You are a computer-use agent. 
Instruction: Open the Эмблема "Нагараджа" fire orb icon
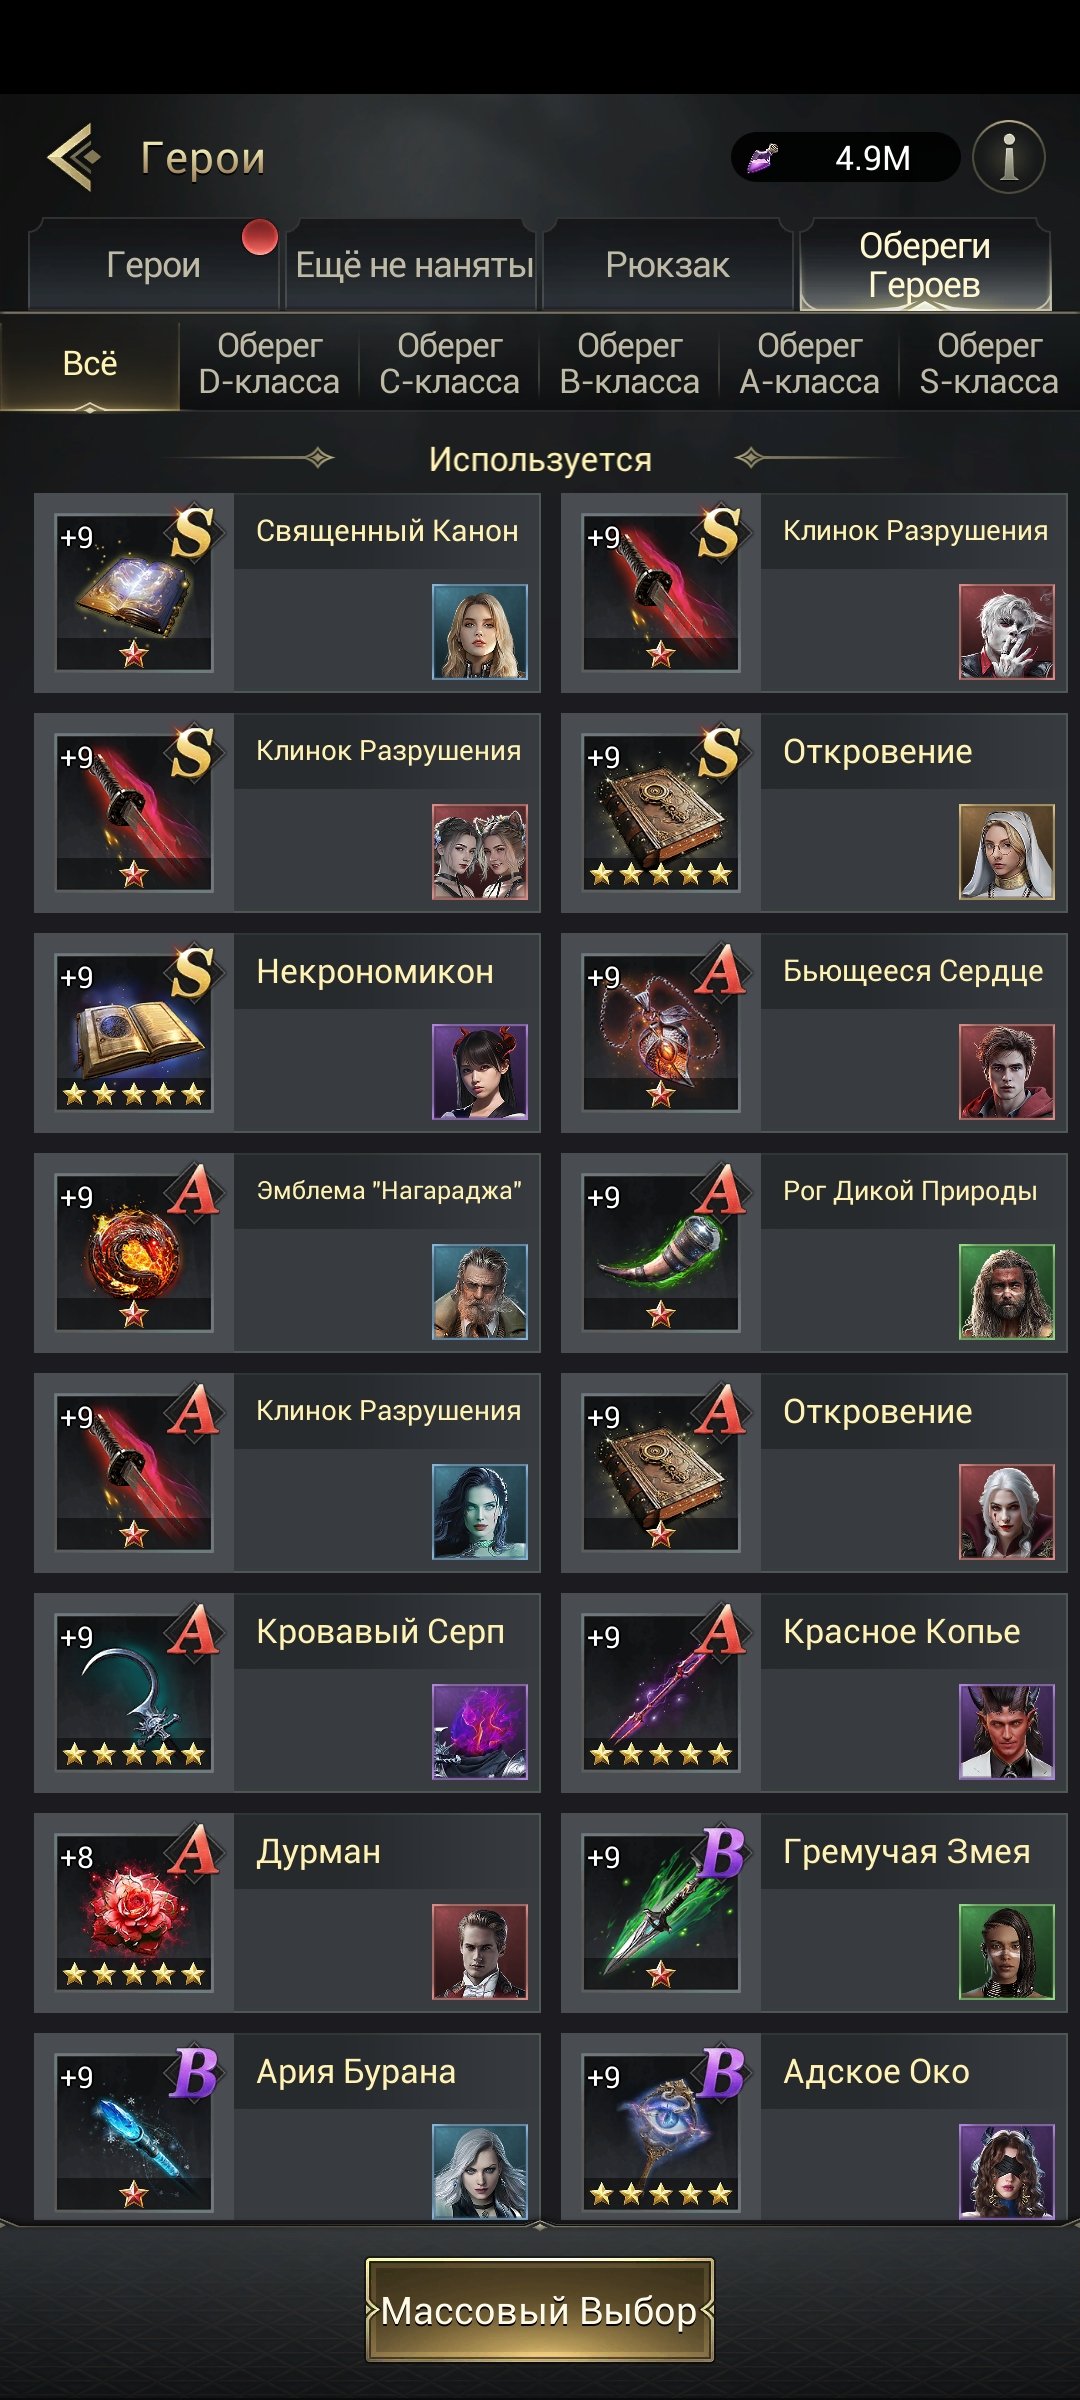[x=134, y=1253]
